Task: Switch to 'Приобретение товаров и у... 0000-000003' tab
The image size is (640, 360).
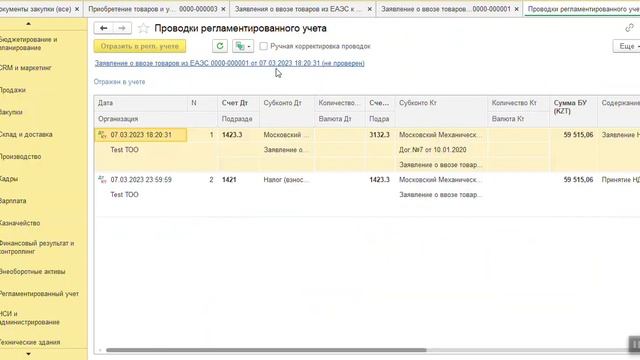Action: coord(153,9)
